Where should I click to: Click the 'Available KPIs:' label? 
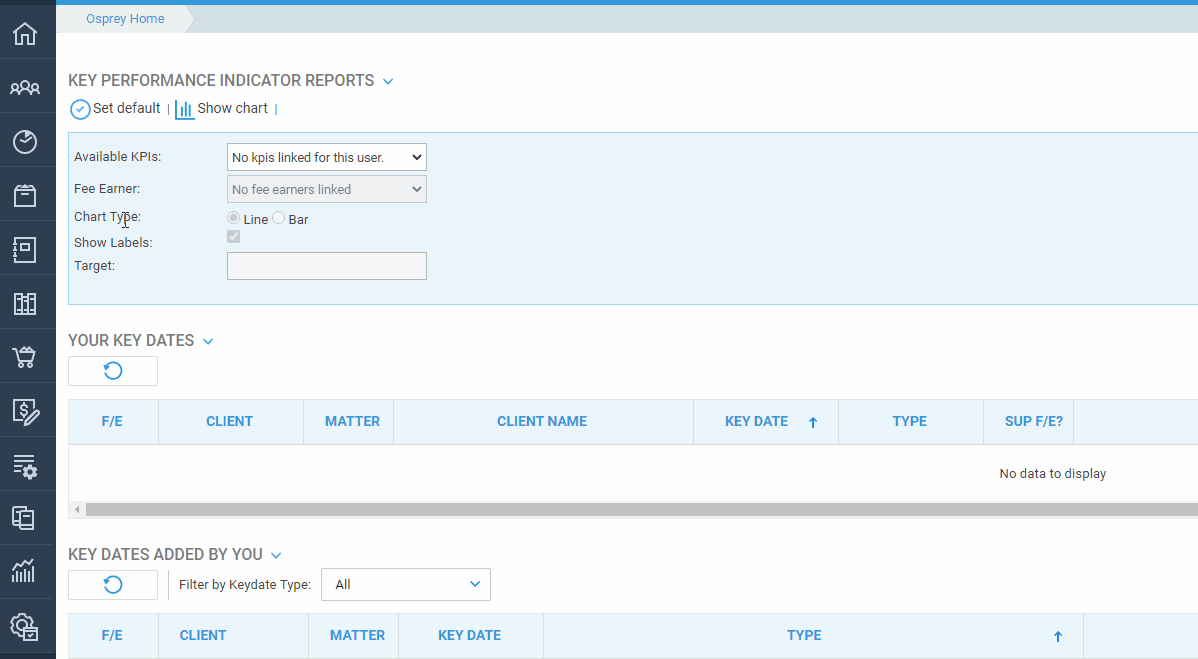point(118,157)
